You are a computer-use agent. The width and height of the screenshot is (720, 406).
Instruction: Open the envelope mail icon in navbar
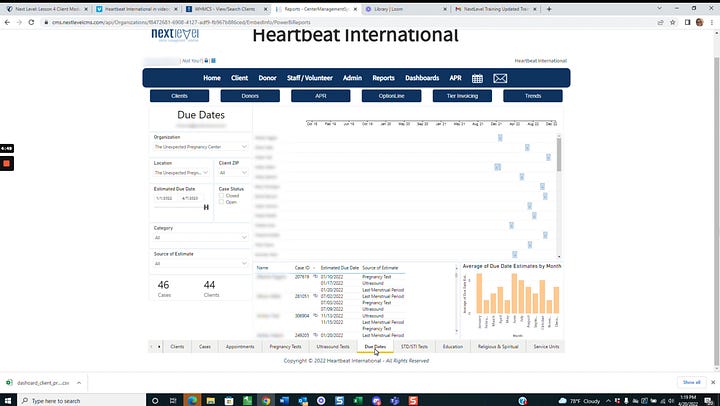(500, 78)
